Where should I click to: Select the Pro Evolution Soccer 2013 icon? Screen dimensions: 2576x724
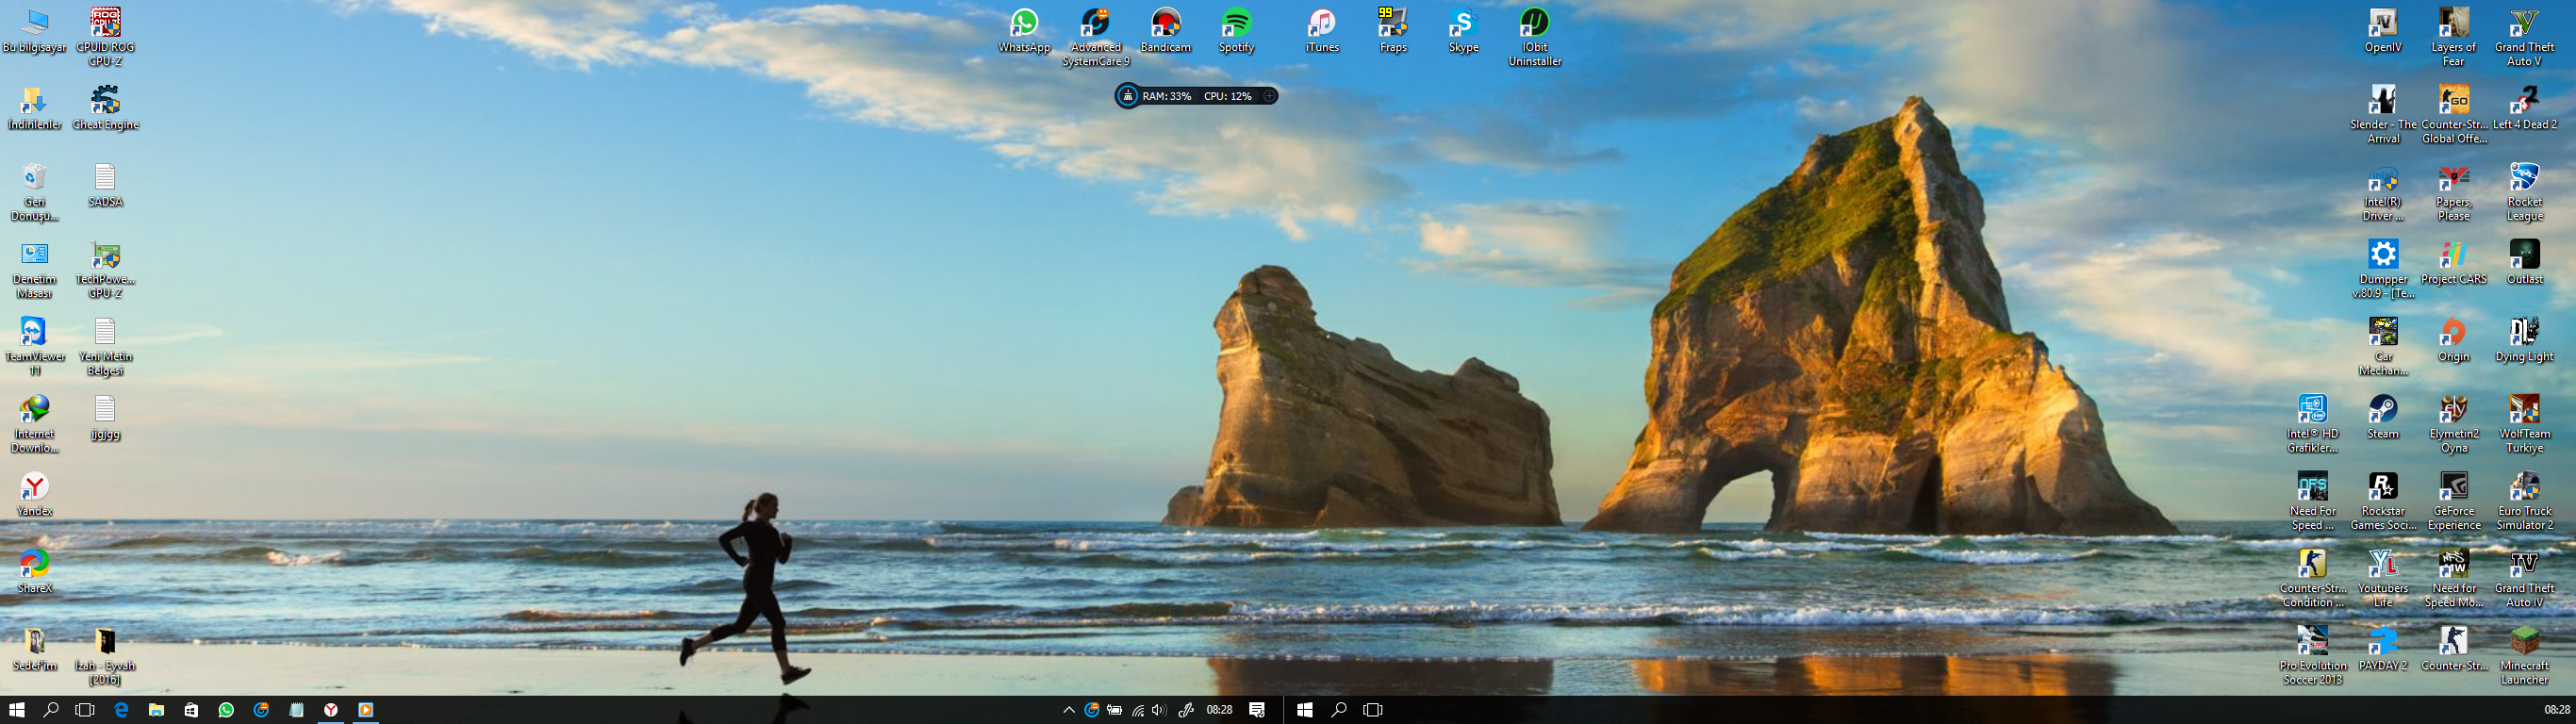[2312, 656]
